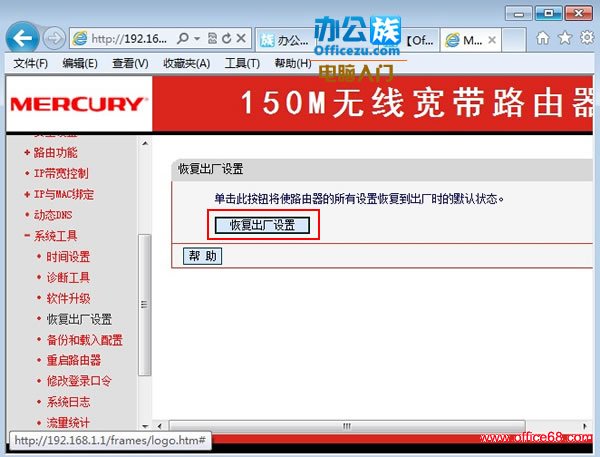Go to browser home page icon
The height and width of the screenshot is (457, 600).
[x=543, y=38]
